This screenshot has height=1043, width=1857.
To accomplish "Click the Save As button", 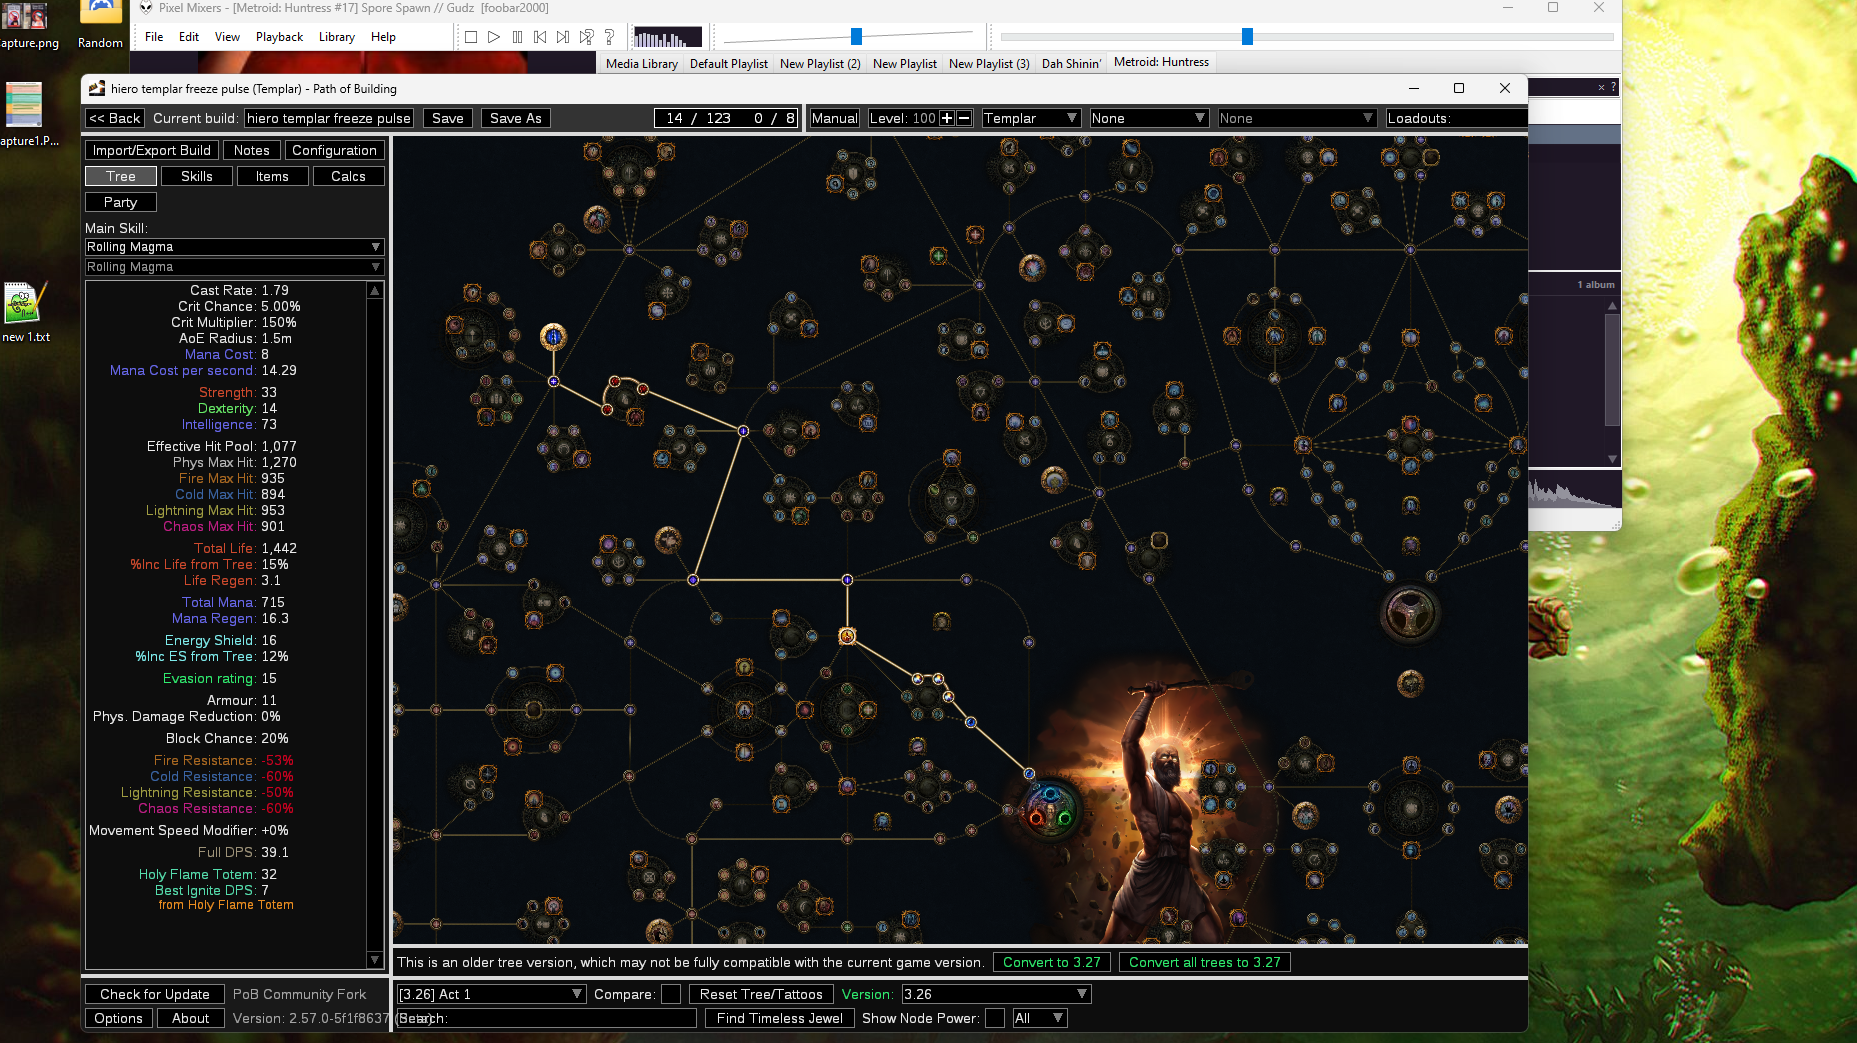I will click(x=516, y=118).
